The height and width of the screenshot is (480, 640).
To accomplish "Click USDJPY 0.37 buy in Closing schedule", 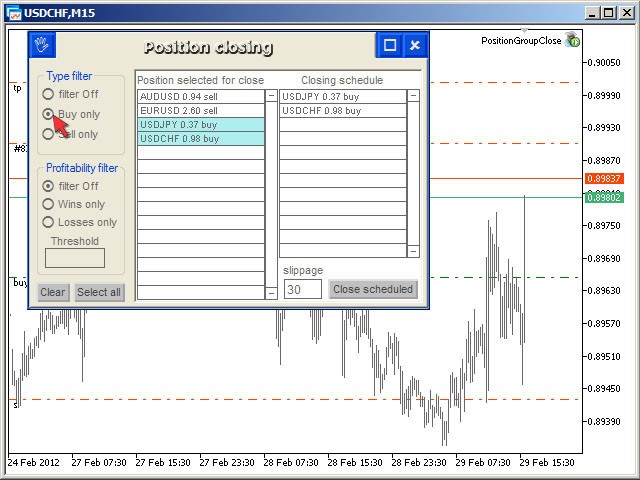I will click(x=342, y=96).
